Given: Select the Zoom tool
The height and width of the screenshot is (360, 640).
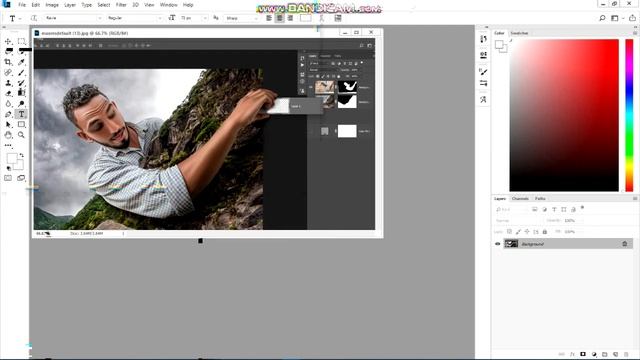Looking at the screenshot, I should click(22, 135).
